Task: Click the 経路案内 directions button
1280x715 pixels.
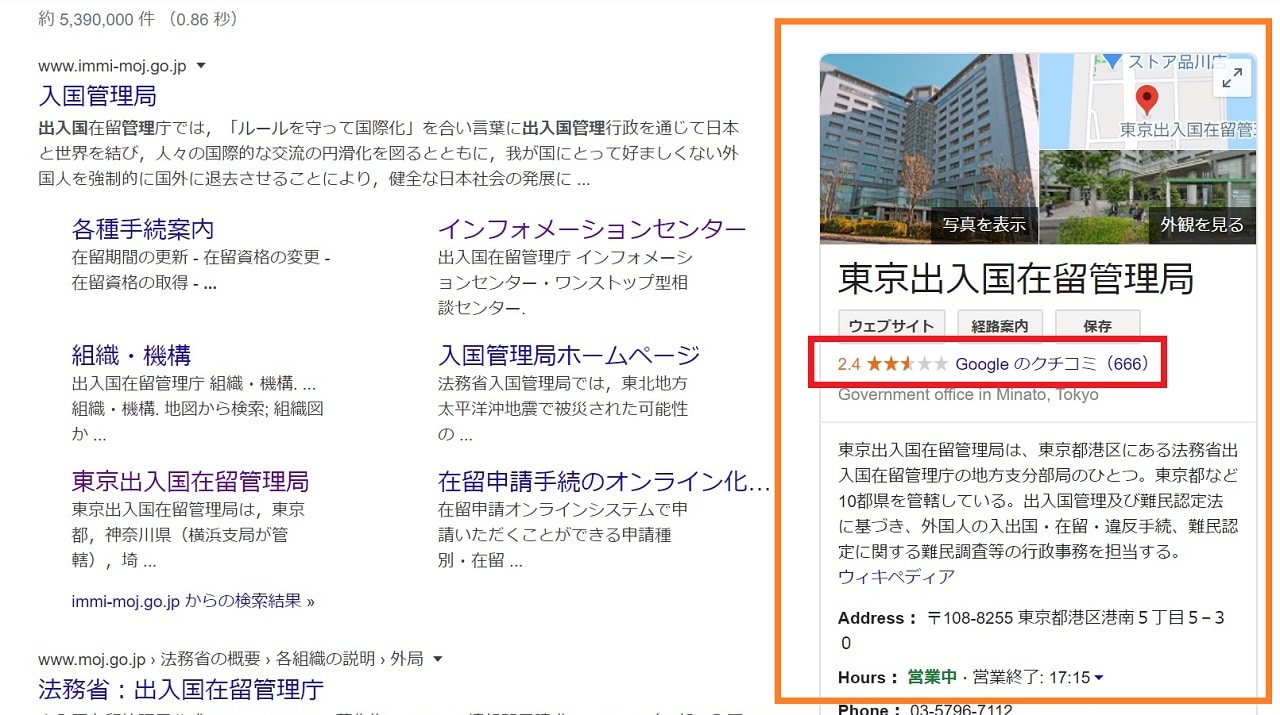Action: click(x=1000, y=326)
